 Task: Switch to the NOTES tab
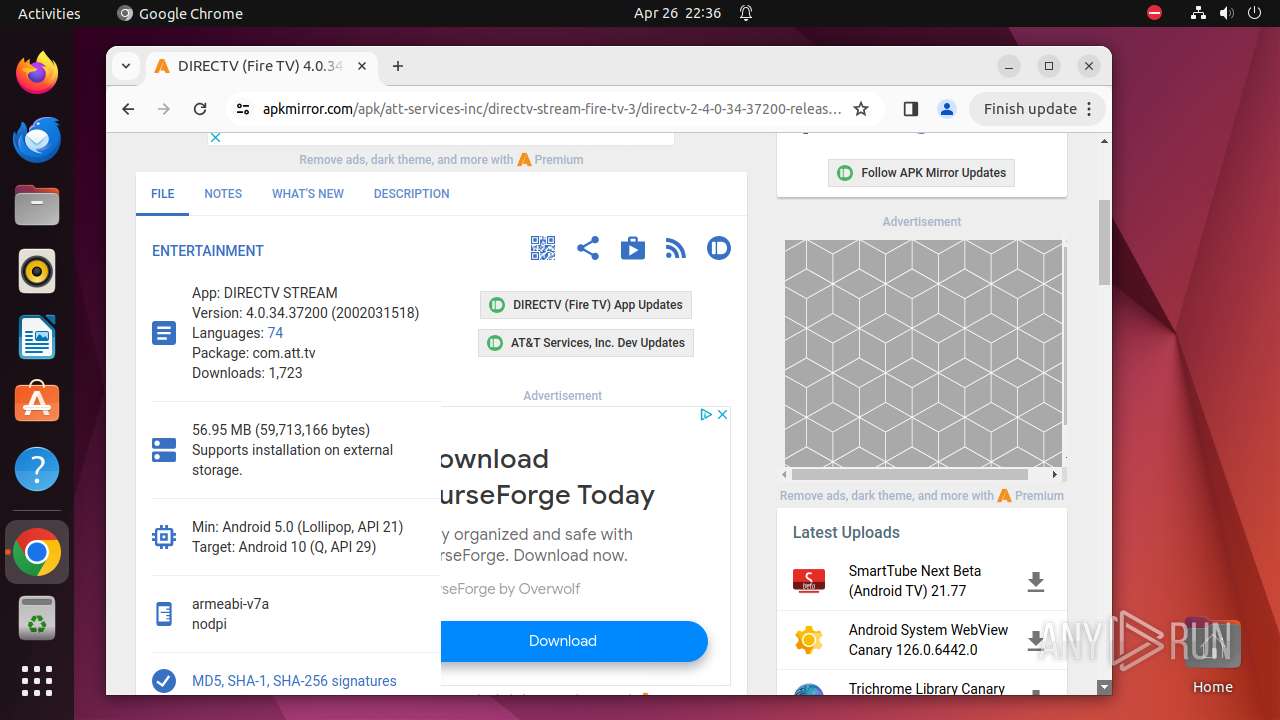(223, 194)
